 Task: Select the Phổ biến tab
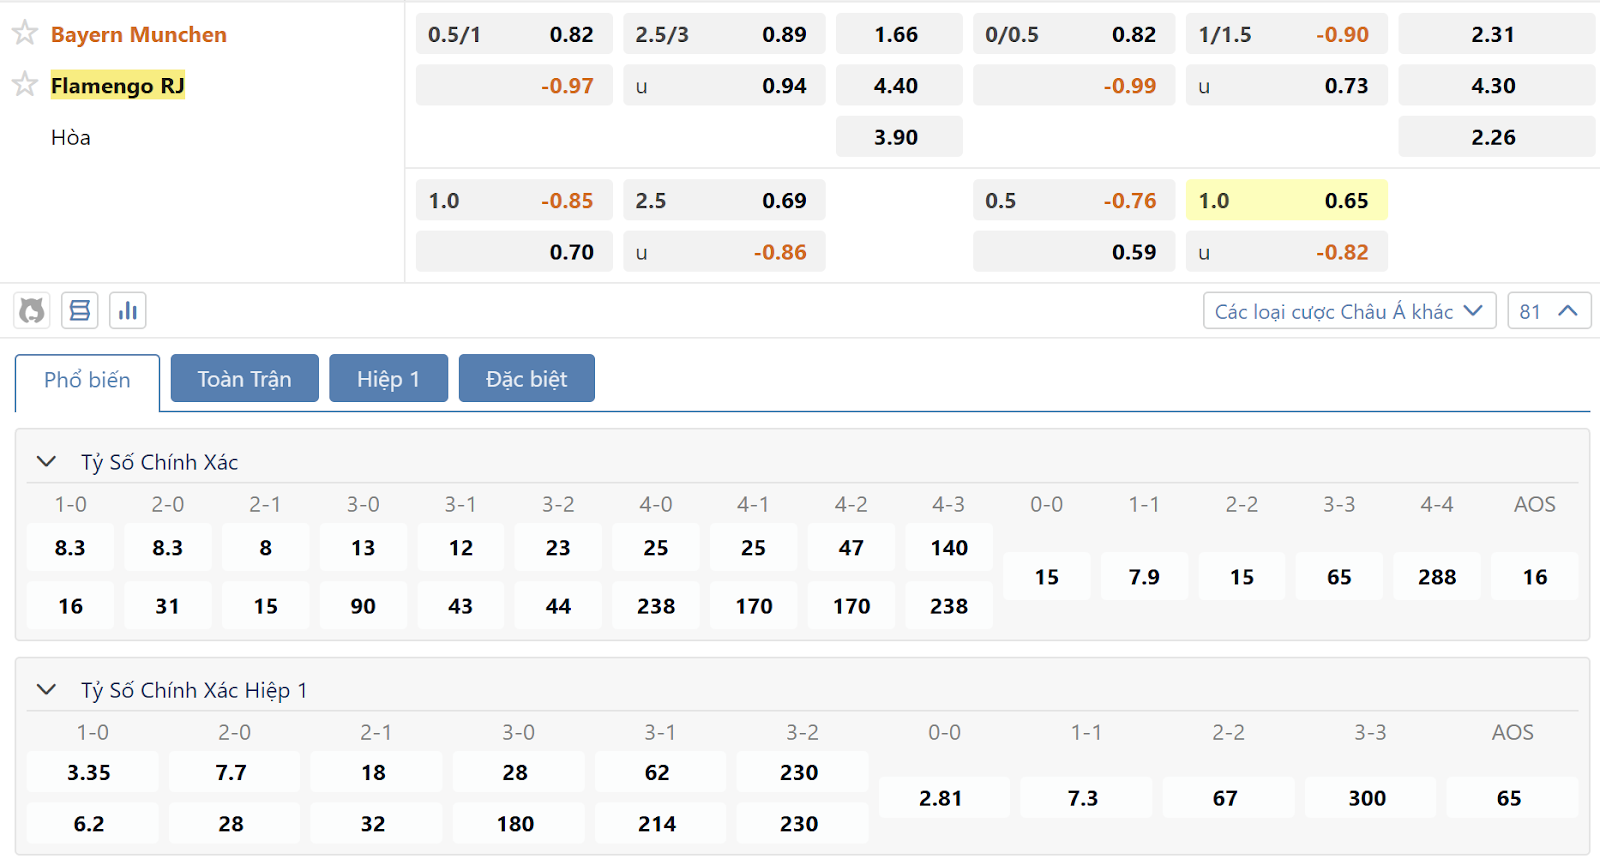coord(87,380)
